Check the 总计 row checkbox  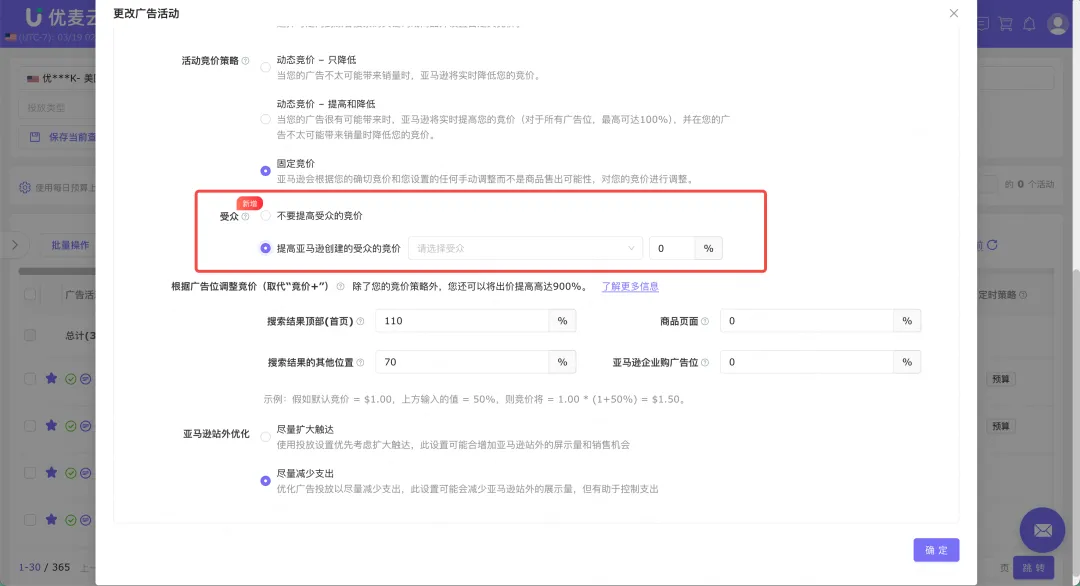29,333
